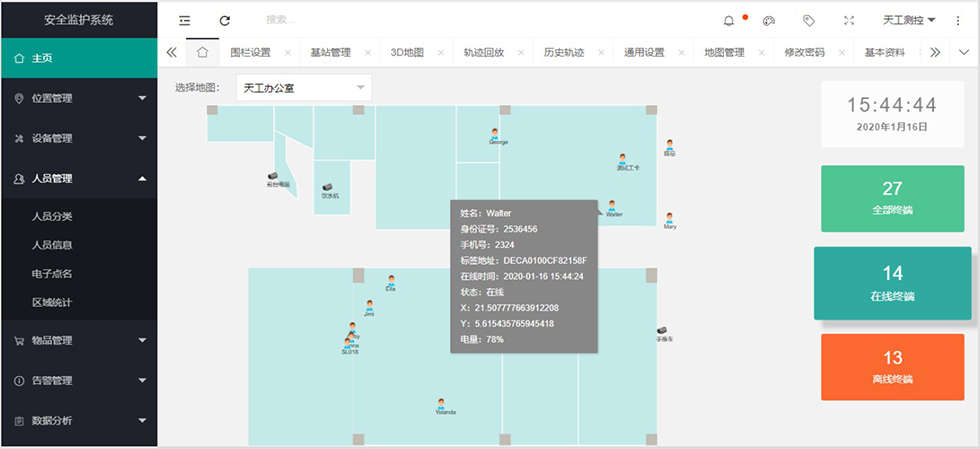Open 电子点名 in the sidebar
Image resolution: width=980 pixels, height=449 pixels.
pyautogui.click(x=52, y=273)
